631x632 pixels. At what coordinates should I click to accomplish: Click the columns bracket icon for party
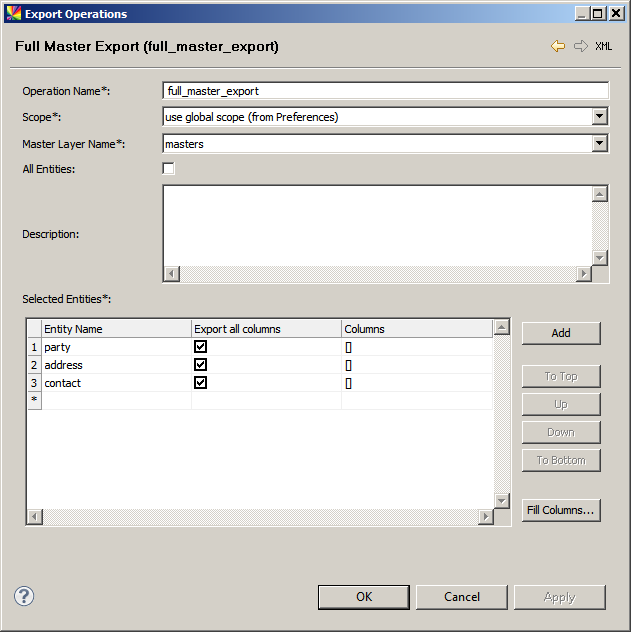[x=349, y=347]
